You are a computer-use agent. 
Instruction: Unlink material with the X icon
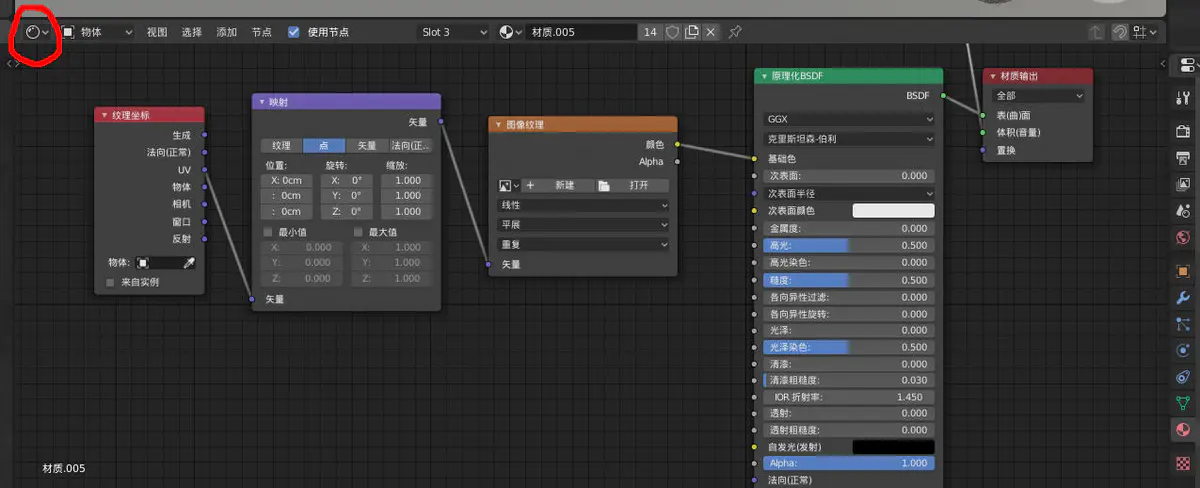pyautogui.click(x=711, y=32)
